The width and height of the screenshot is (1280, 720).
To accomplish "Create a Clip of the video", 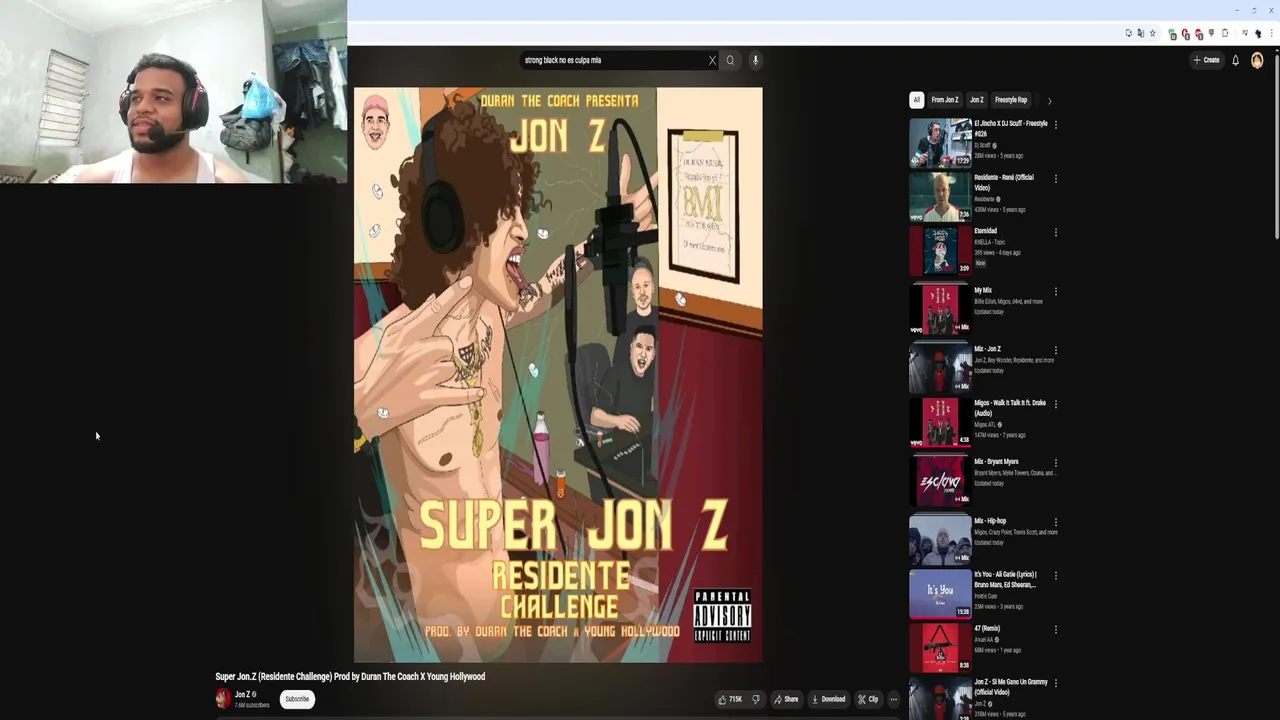I will 868,699.
